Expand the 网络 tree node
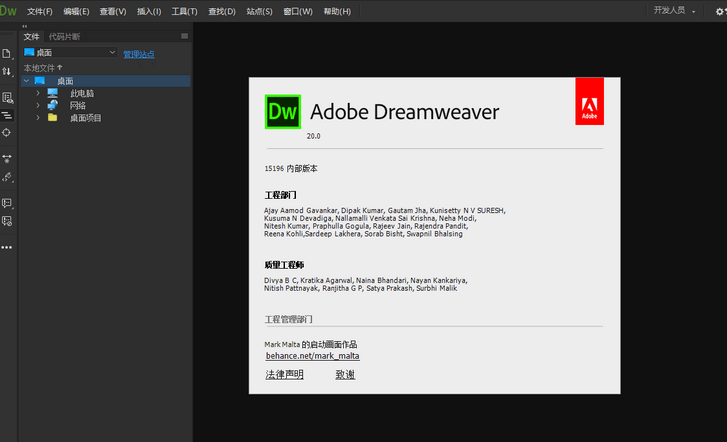Image resolution: width=727 pixels, height=442 pixels. click(x=38, y=105)
